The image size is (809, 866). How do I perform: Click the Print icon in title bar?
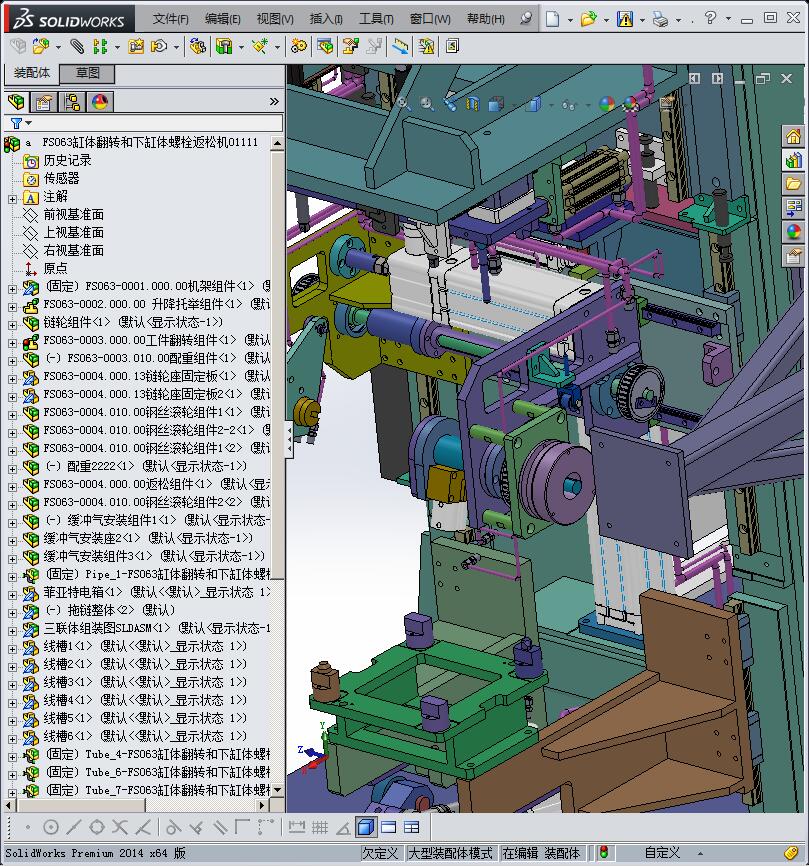tap(660, 19)
